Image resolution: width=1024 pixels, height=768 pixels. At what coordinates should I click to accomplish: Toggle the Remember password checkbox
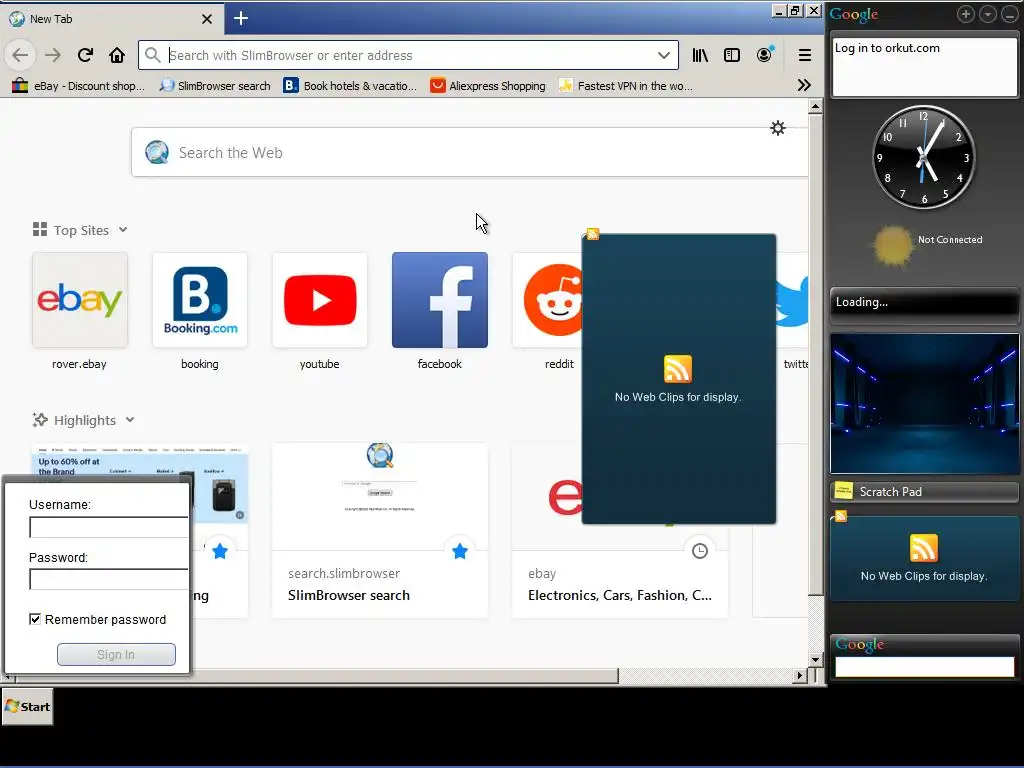[35, 619]
